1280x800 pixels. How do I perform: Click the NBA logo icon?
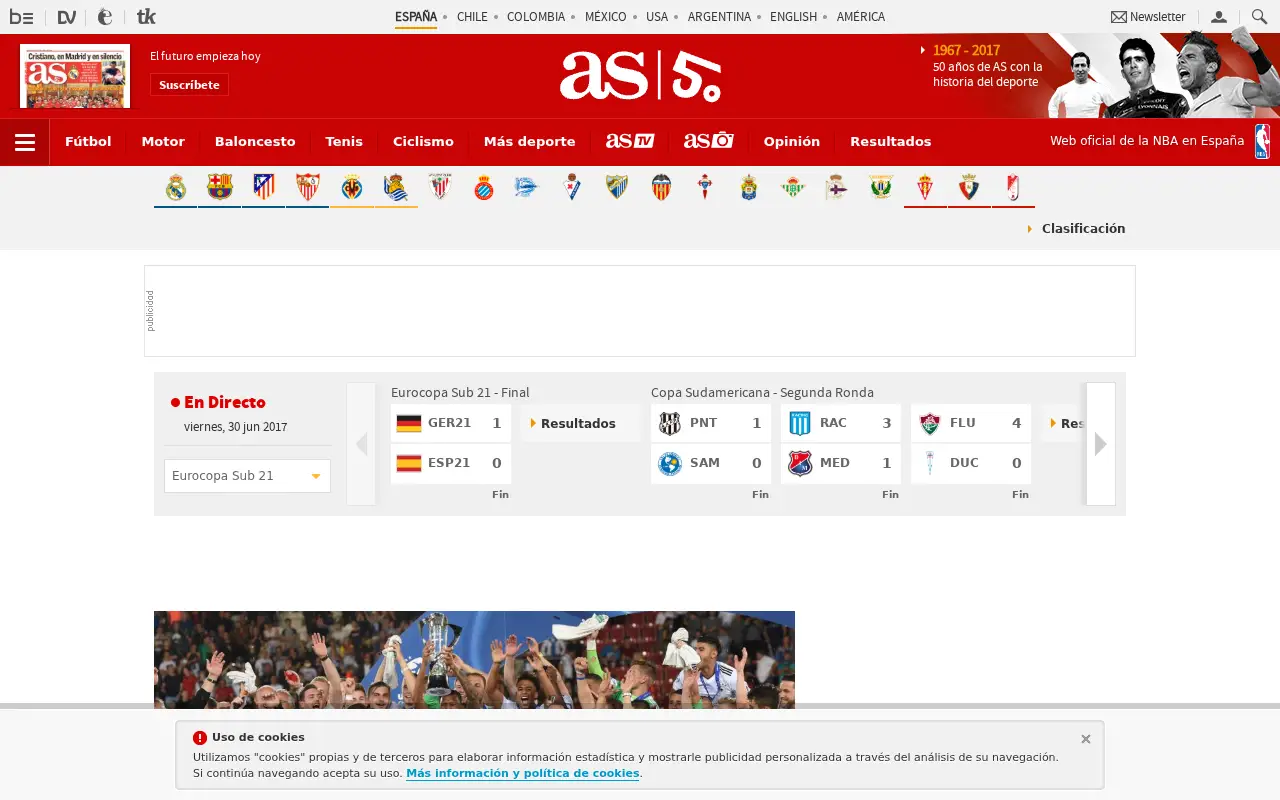tap(1263, 142)
